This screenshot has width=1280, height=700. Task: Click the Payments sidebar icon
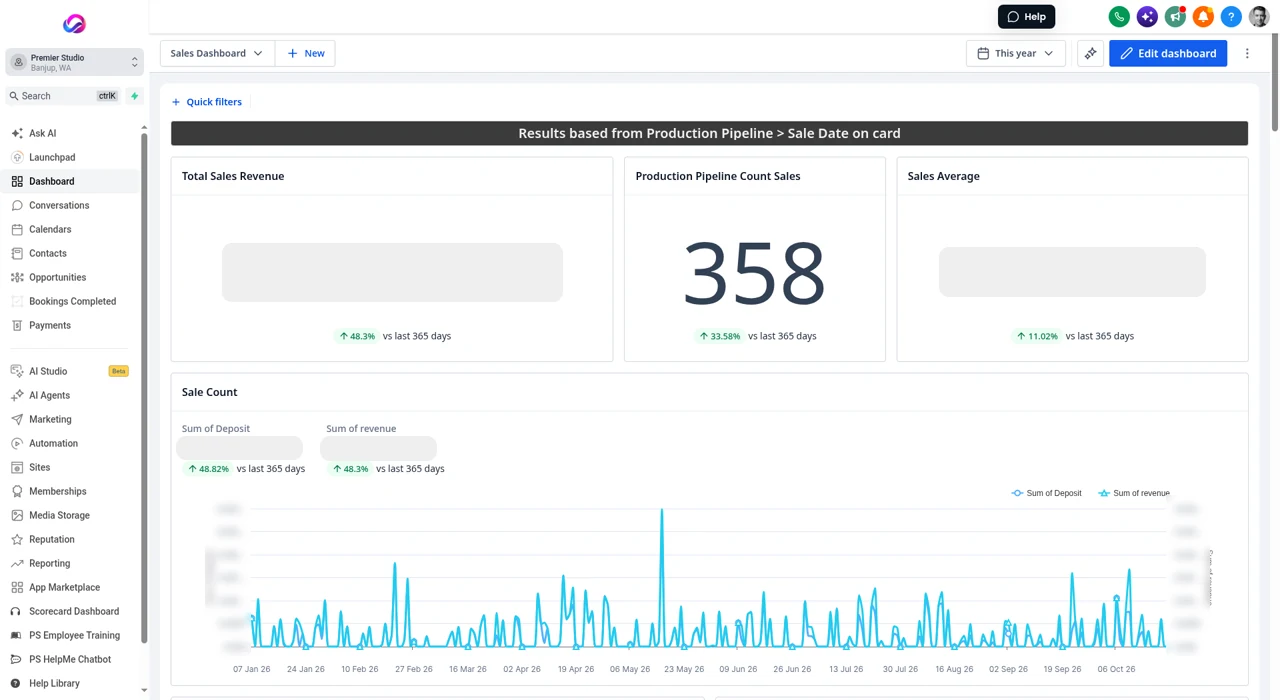coord(17,325)
